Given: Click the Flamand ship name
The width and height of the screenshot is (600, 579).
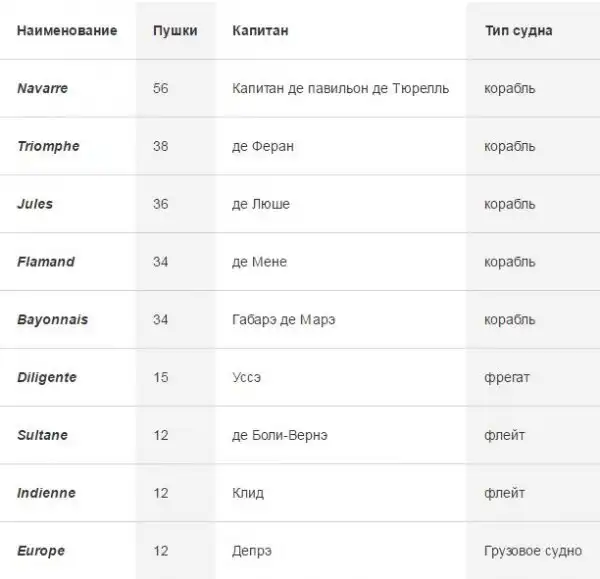Looking at the screenshot, I should [x=46, y=262].
